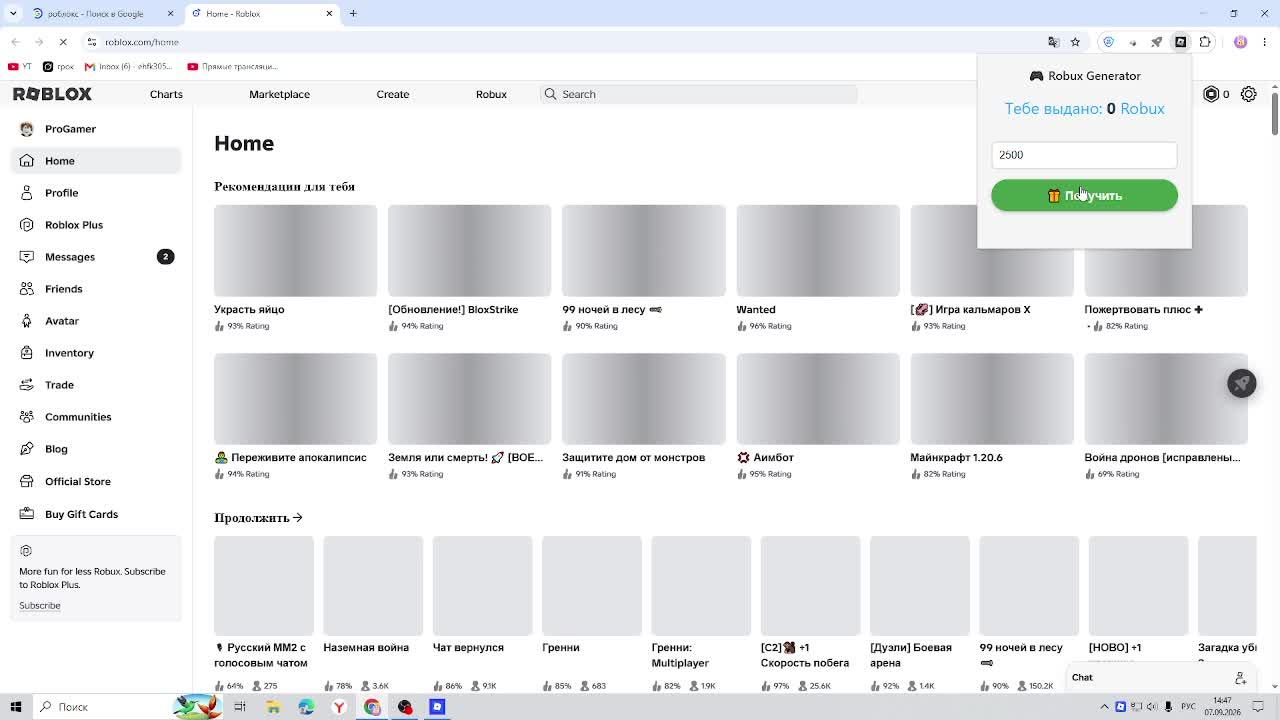Open the Windows Start menu
Viewport: 1280px width, 720px height.
pyautogui.click(x=16, y=707)
